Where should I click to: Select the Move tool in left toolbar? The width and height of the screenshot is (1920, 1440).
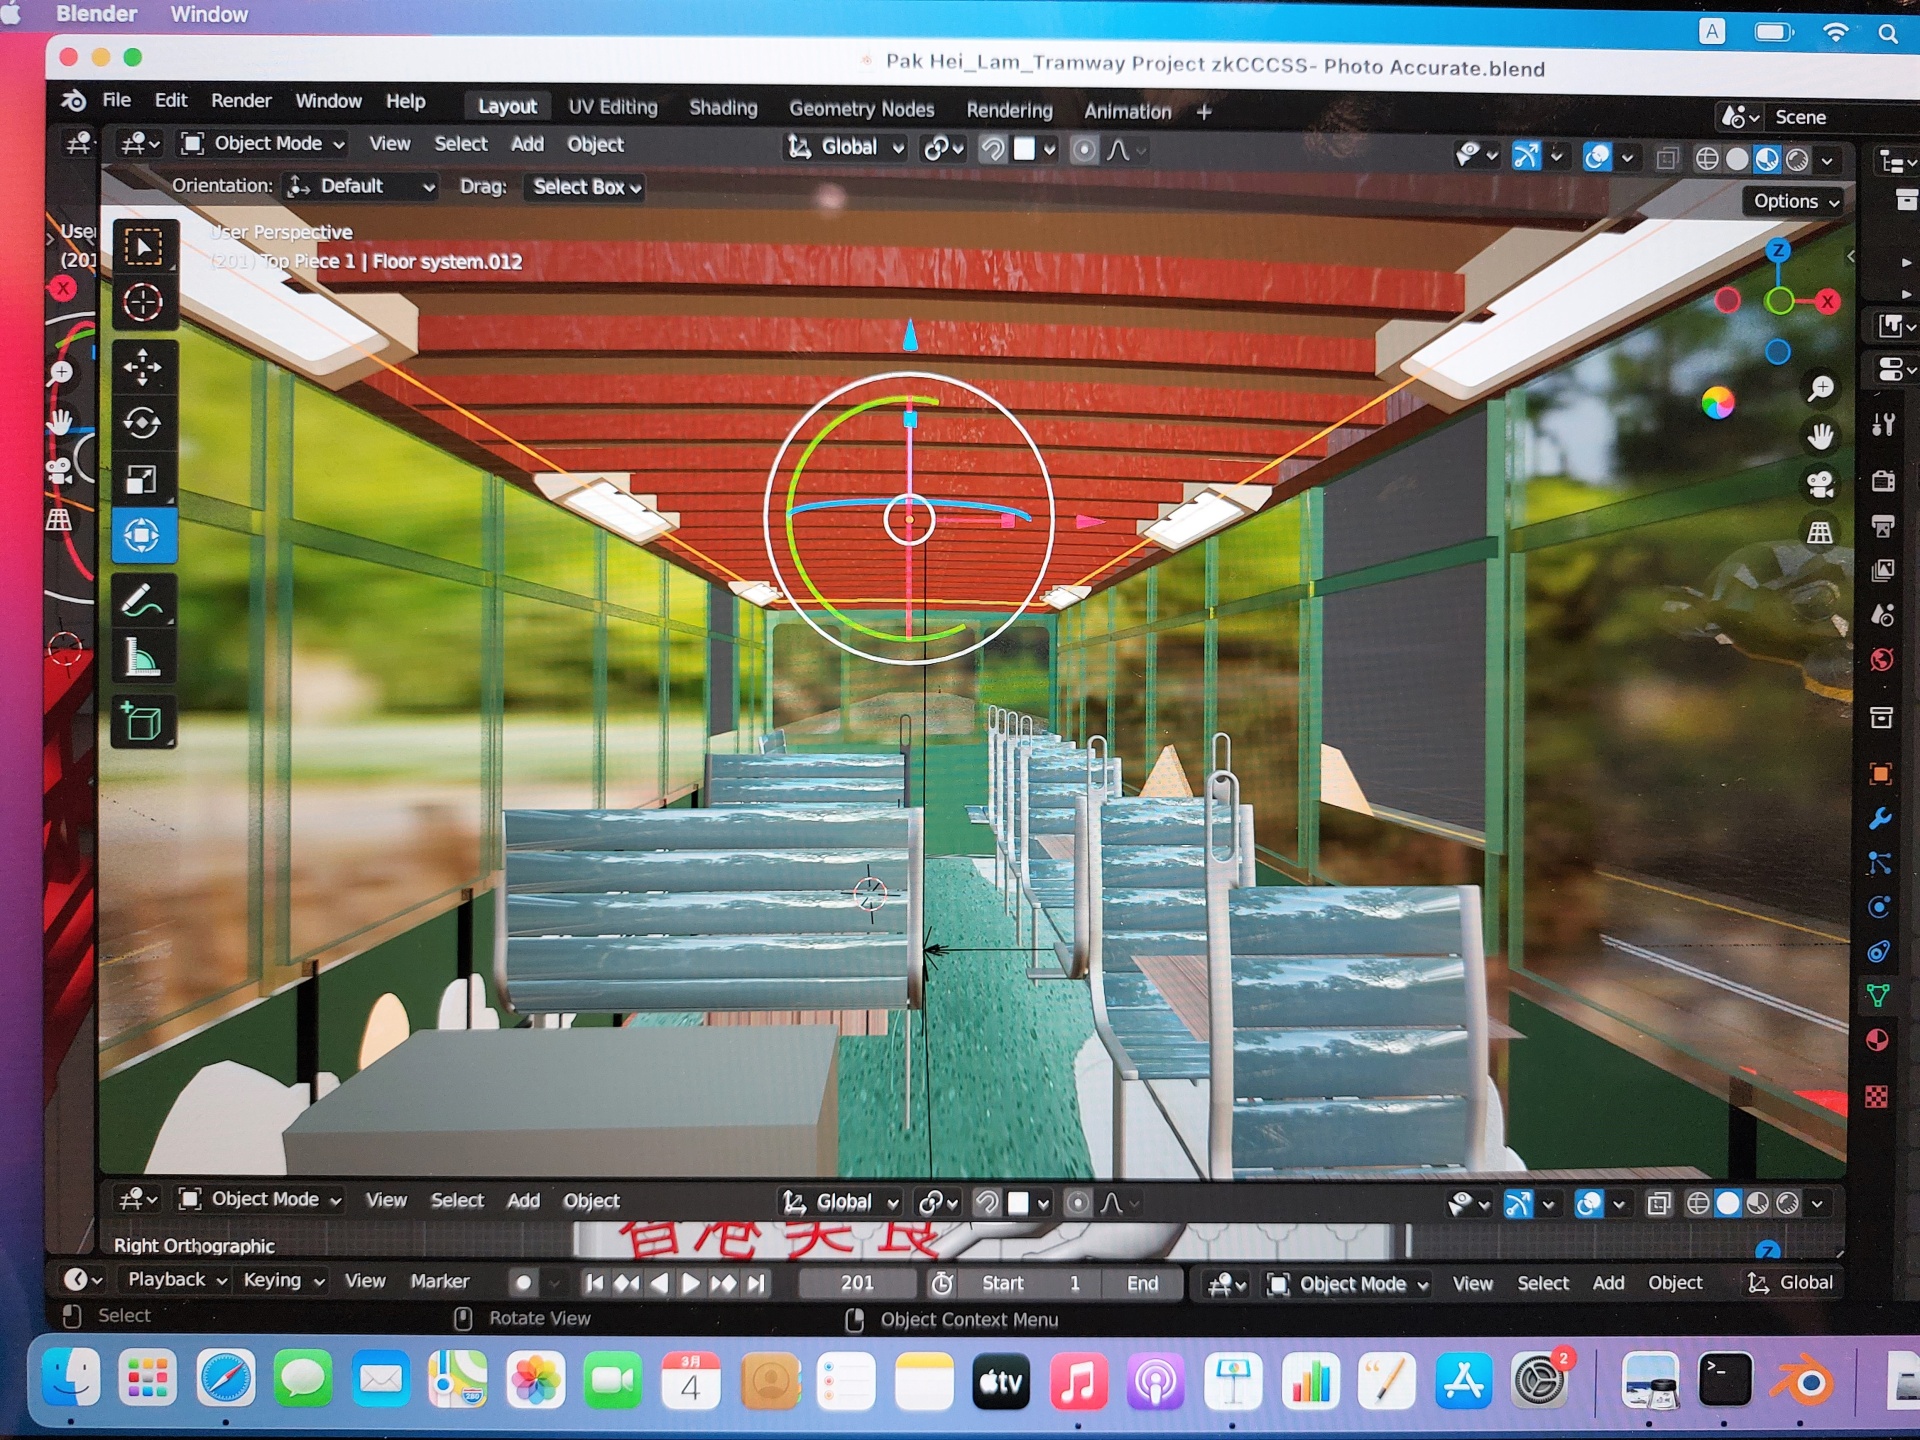pos(142,367)
